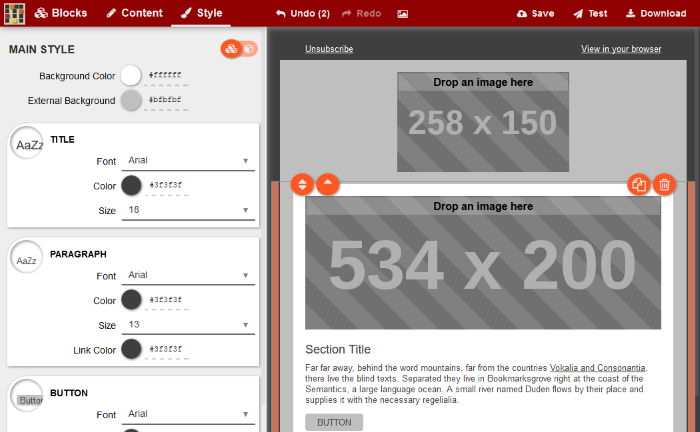Click the 258 x 150 image placeholder
Viewport: 700px width, 432px height.
click(483, 122)
